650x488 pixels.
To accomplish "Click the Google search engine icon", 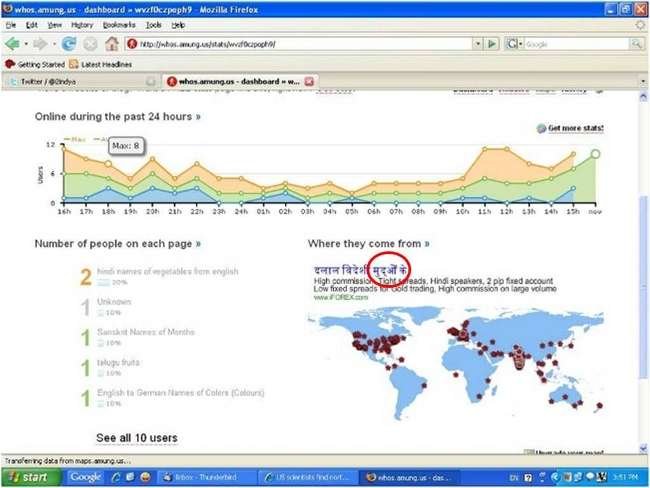I will click(512, 44).
